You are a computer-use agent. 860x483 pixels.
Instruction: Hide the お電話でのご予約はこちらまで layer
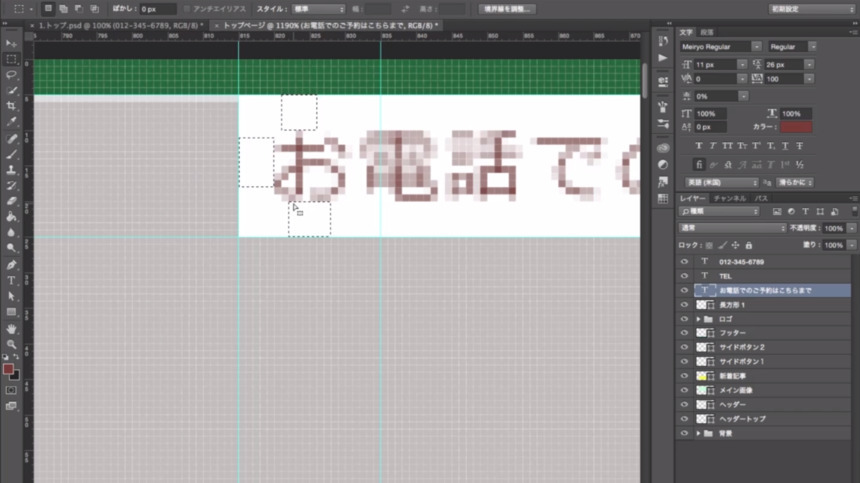tap(684, 290)
